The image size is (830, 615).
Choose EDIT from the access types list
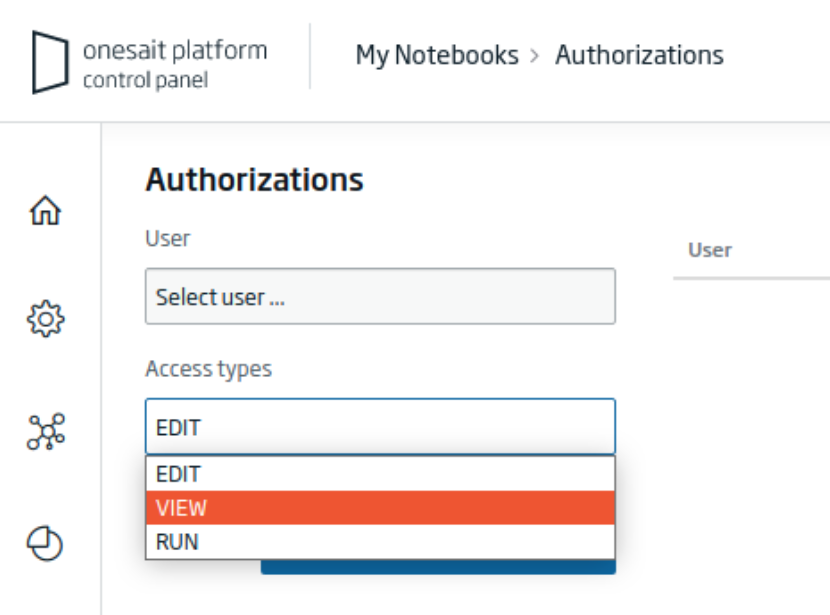(x=380, y=474)
